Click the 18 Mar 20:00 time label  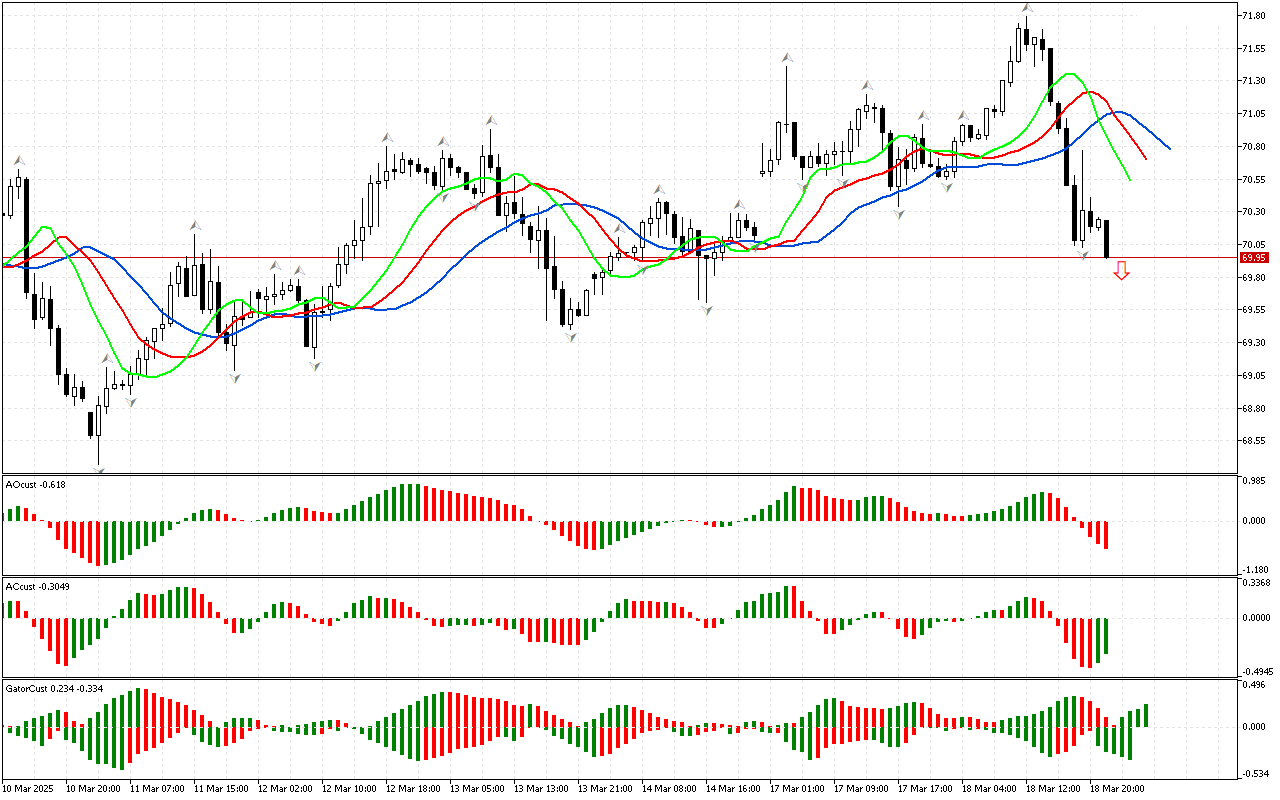[x=1117, y=789]
